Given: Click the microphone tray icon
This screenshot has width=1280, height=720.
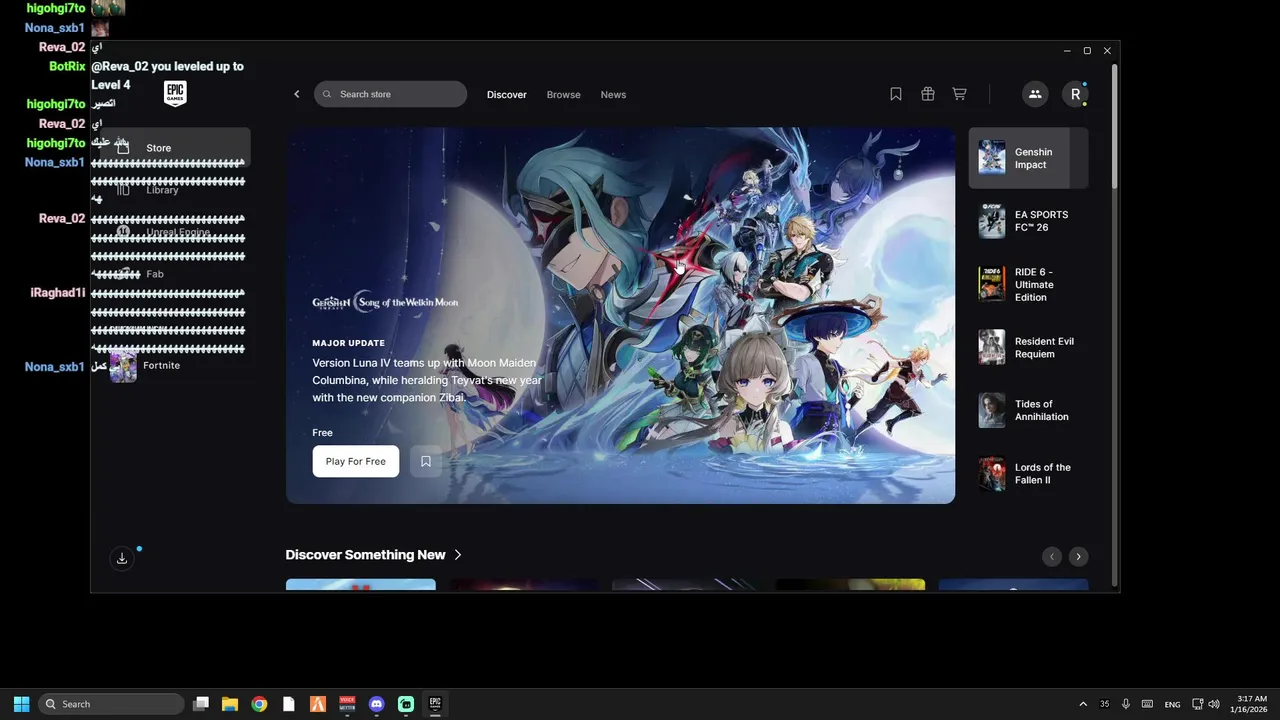Looking at the screenshot, I should 1126,704.
